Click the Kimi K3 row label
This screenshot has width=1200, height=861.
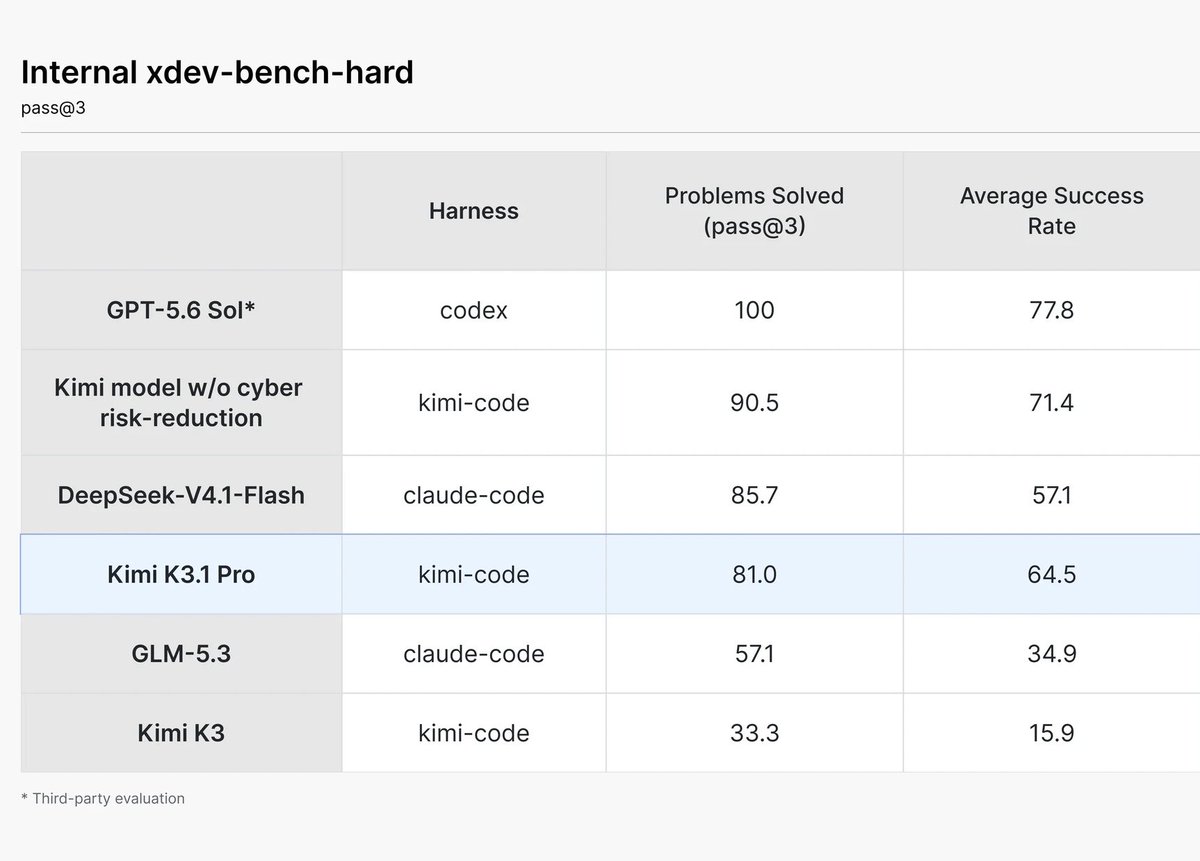click(x=181, y=733)
